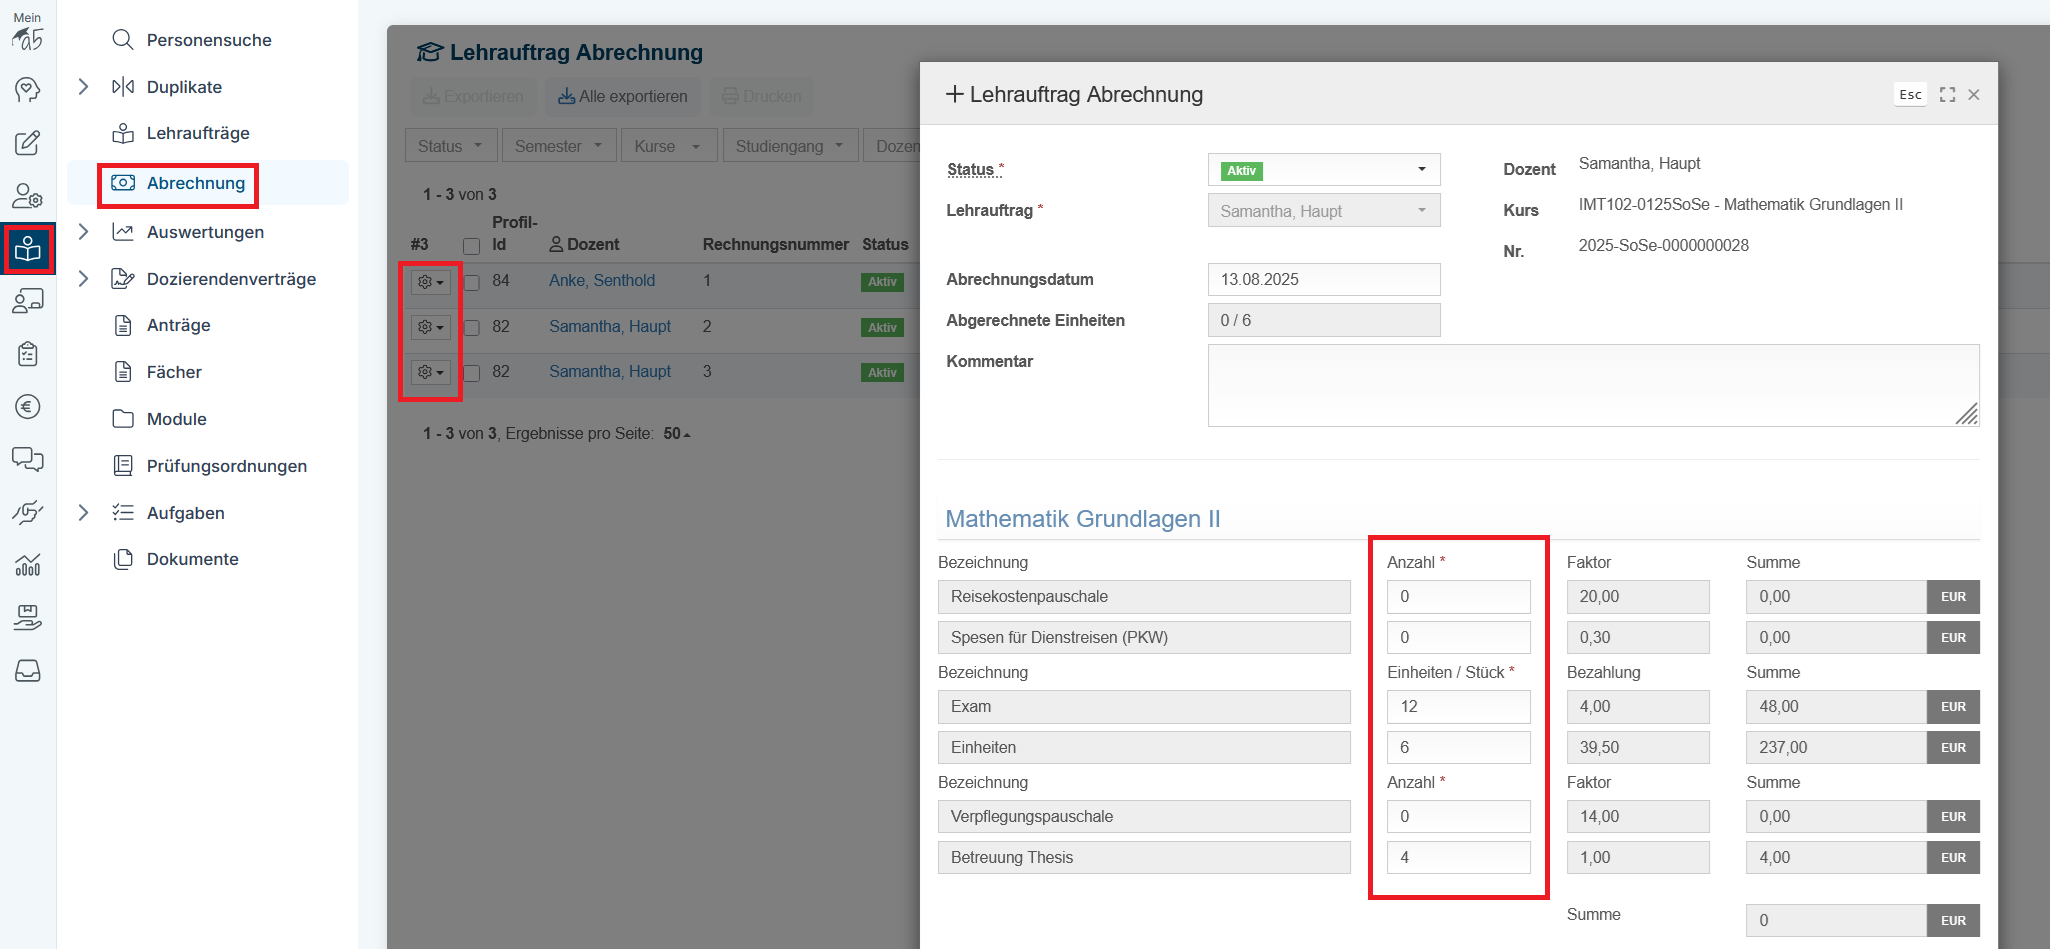Expand the Auswertungen menu chevron
This screenshot has height=949, width=2050.
pos(84,232)
